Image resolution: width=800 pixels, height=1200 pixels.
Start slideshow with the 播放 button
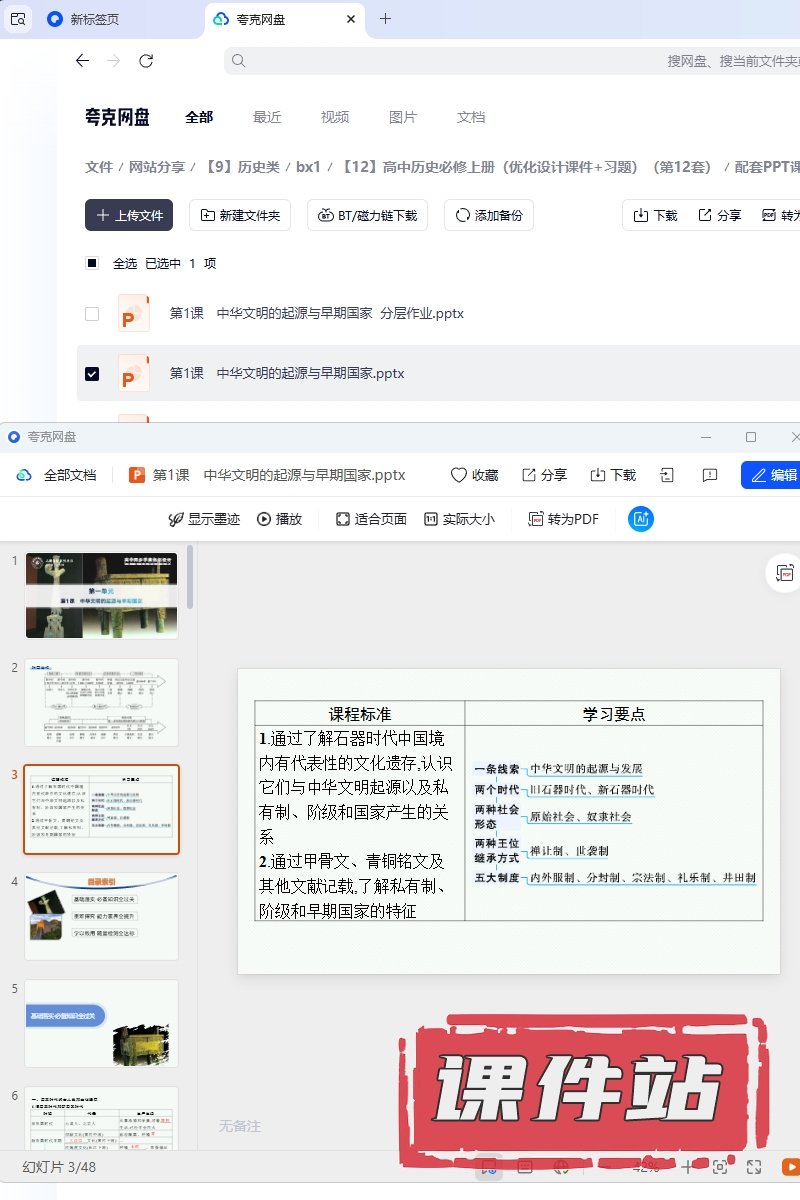279,519
